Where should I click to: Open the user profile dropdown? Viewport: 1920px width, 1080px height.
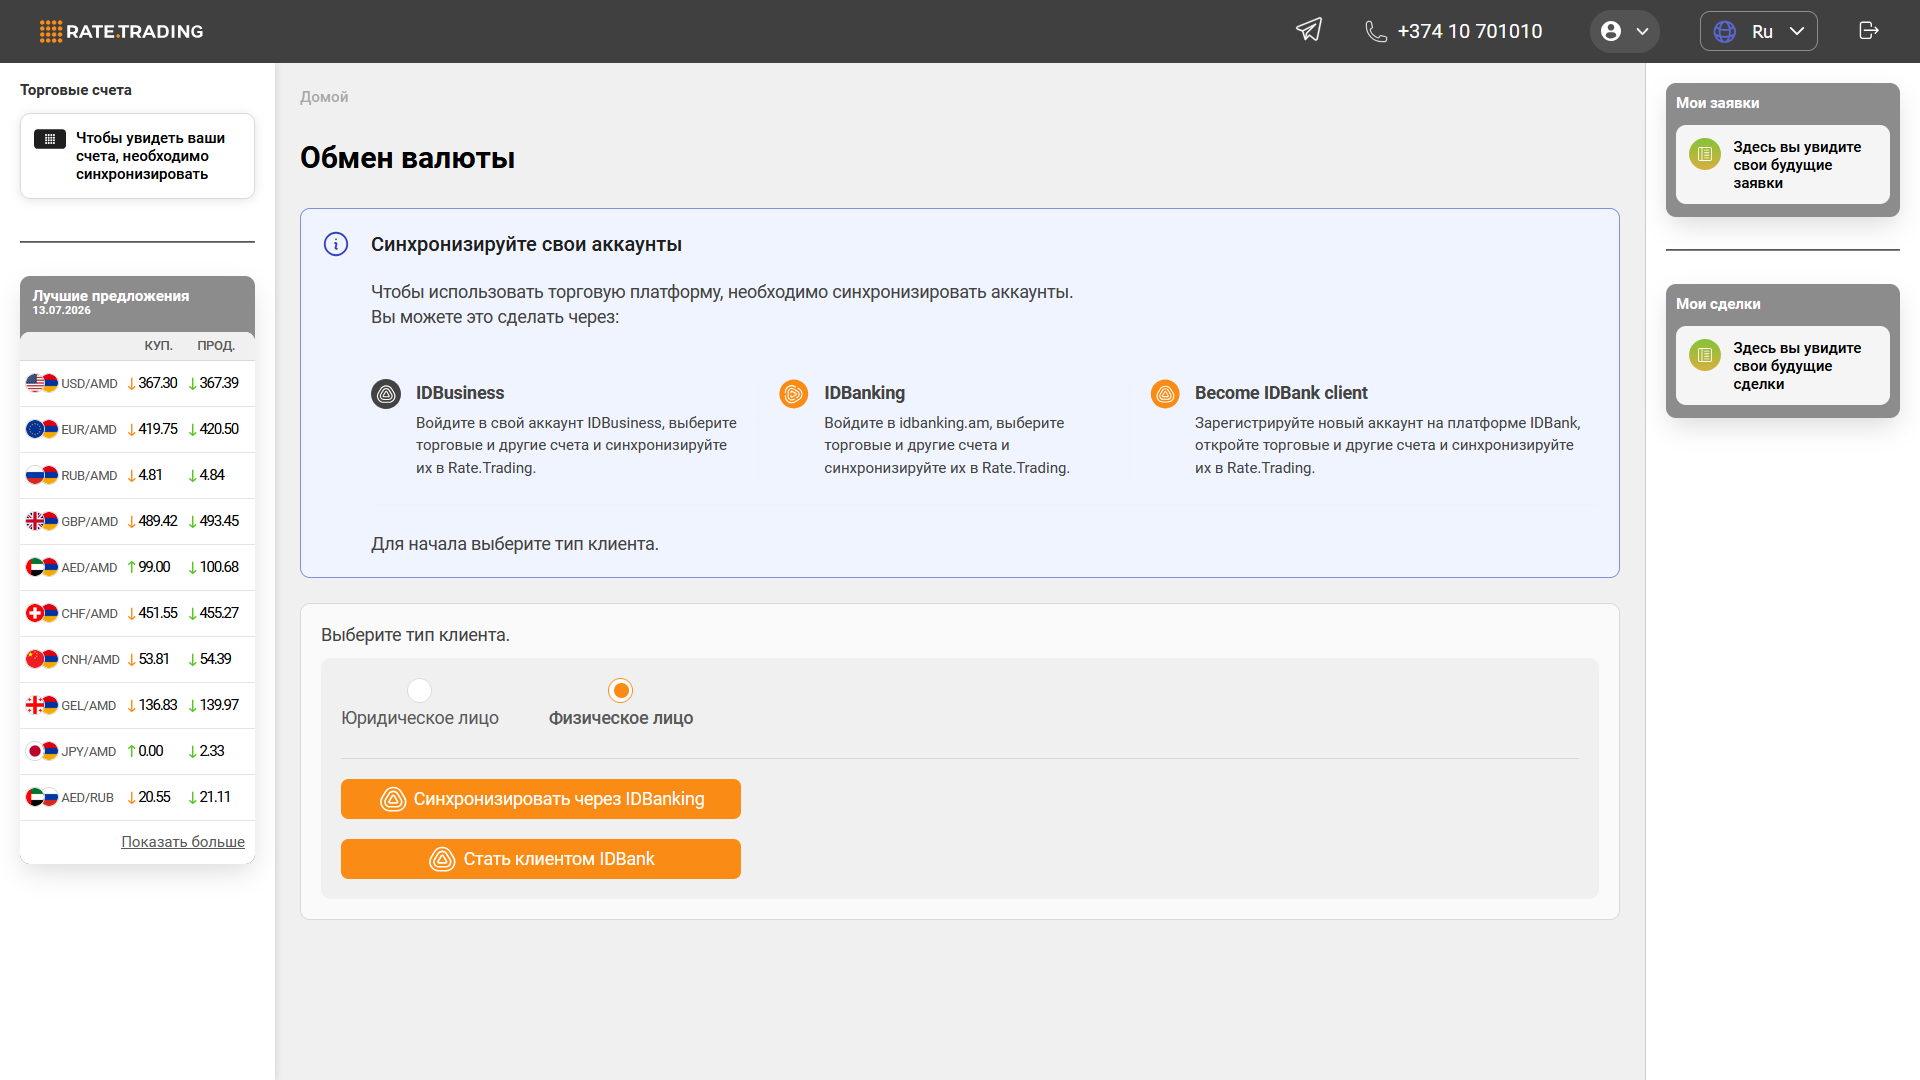click(x=1624, y=31)
